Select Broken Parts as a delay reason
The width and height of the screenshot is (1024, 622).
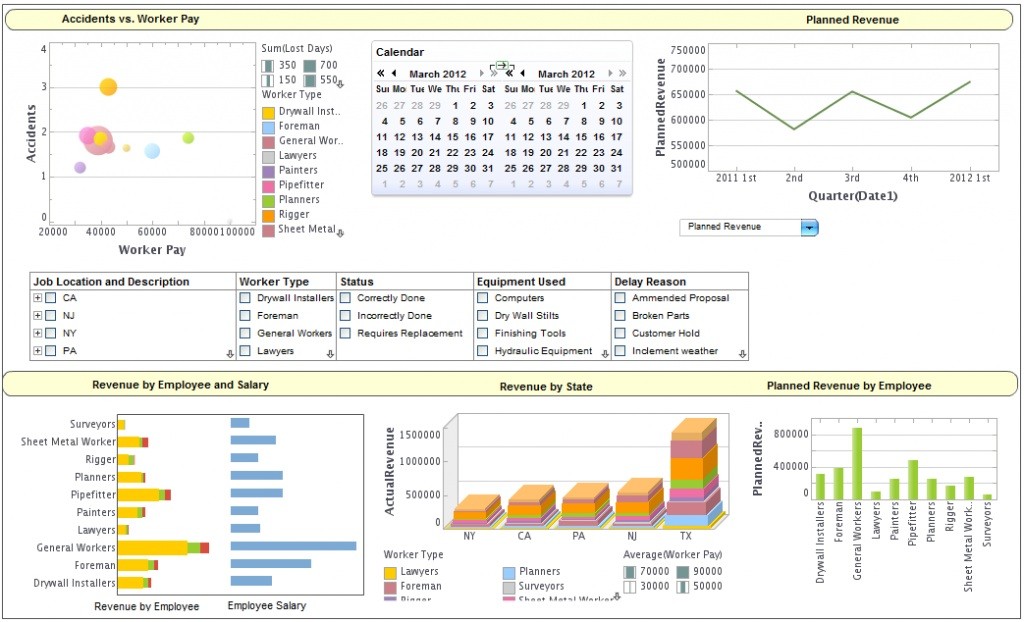tap(618, 316)
